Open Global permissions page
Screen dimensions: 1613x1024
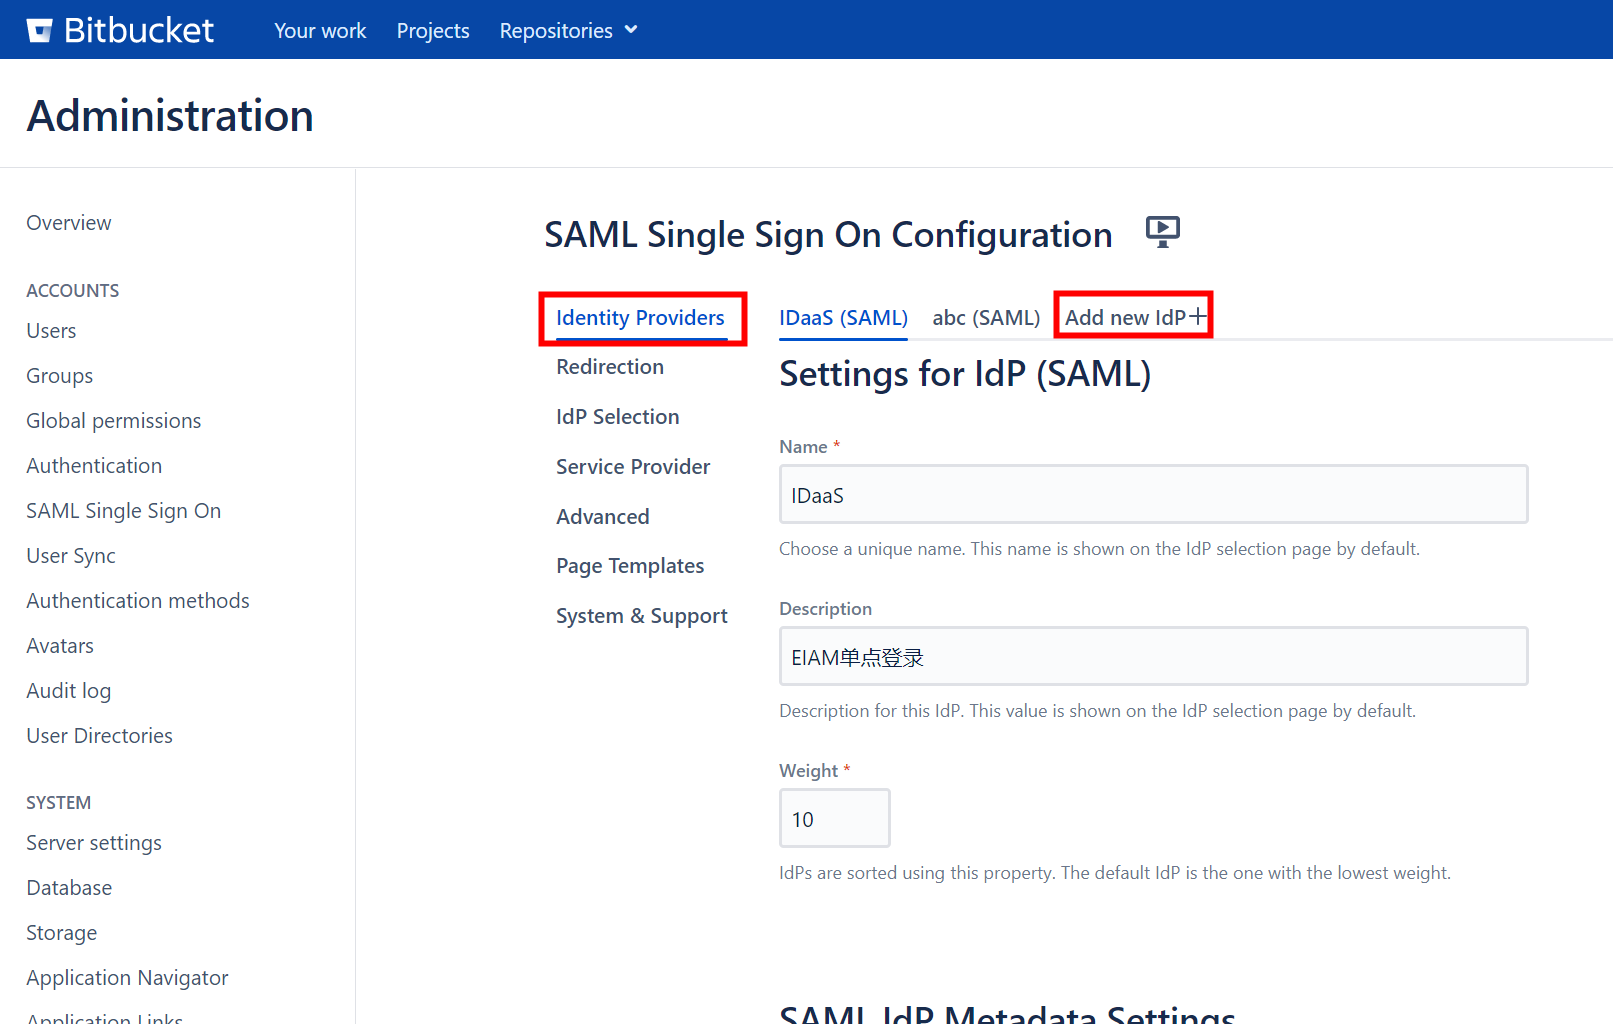(x=114, y=421)
